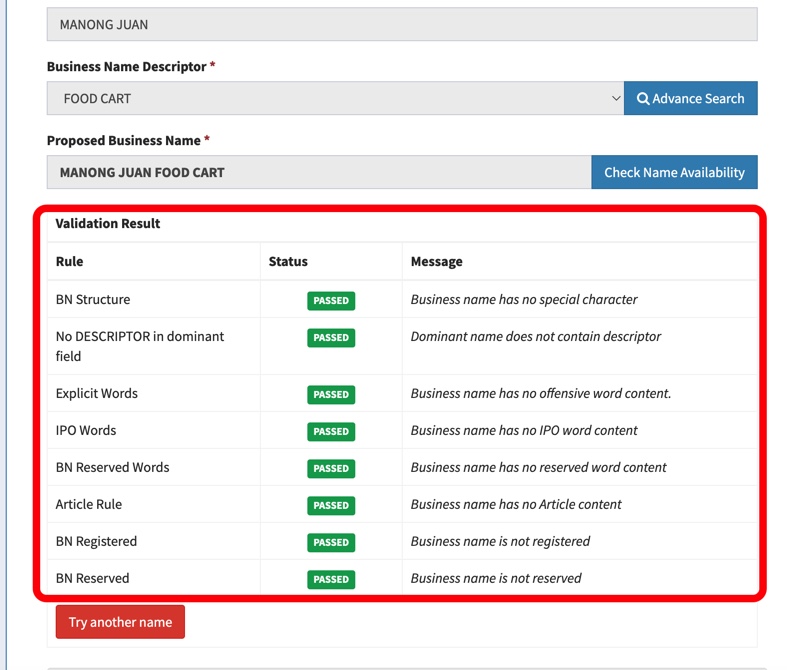Select the Article Rule PASSED badge

point(331,505)
